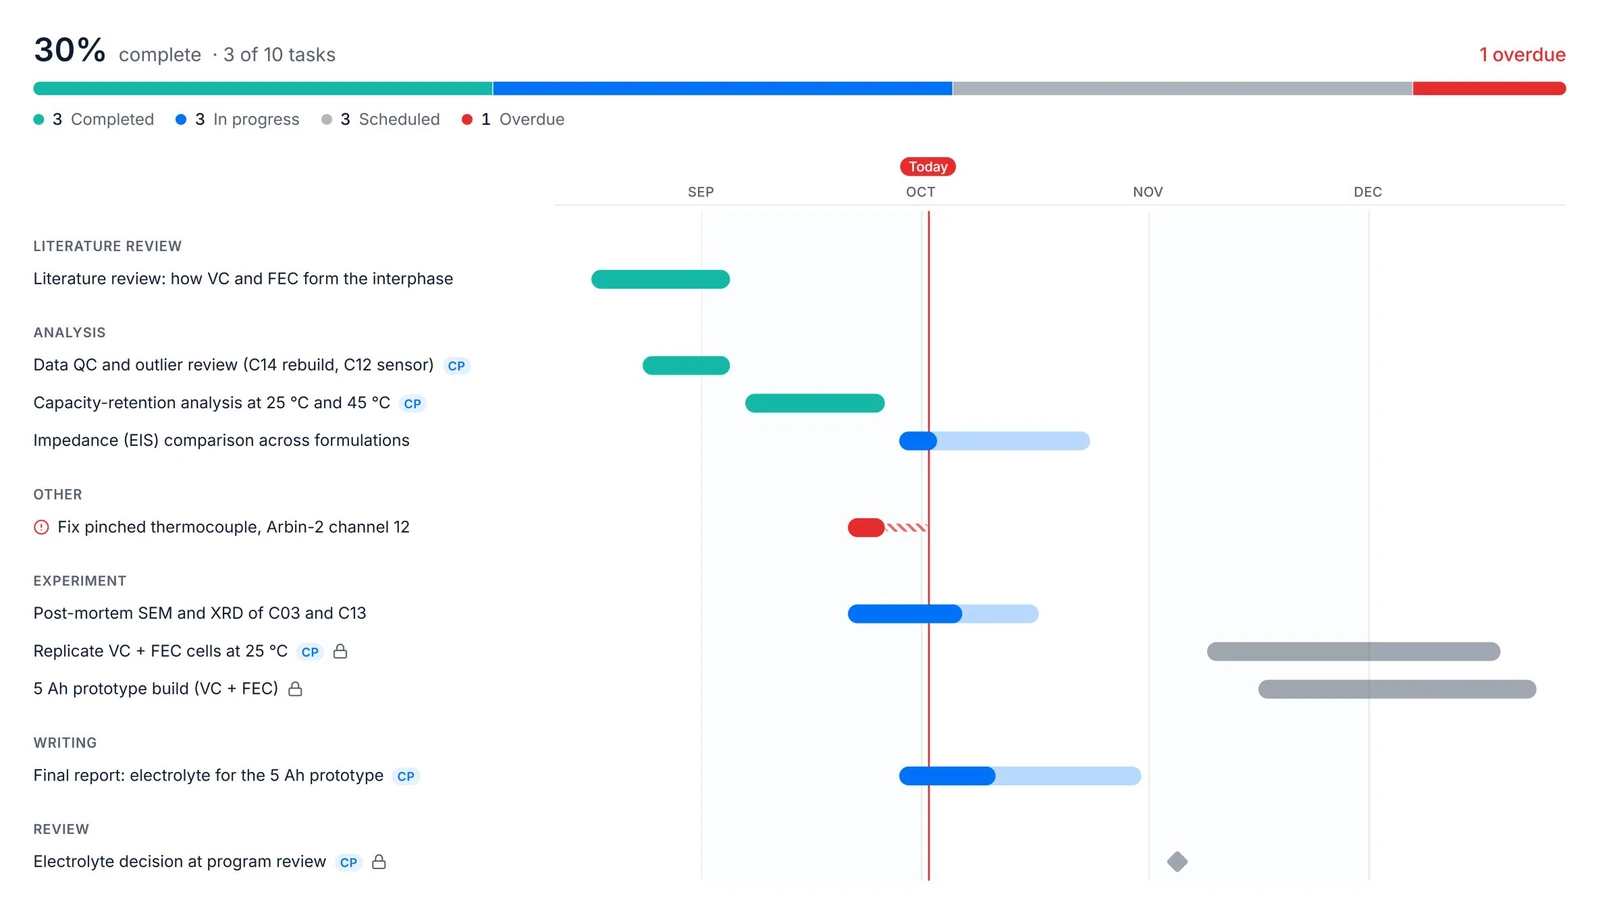Click the EXPERIMENT group heading
Viewport: 1600px width, 915px height.
point(80,581)
